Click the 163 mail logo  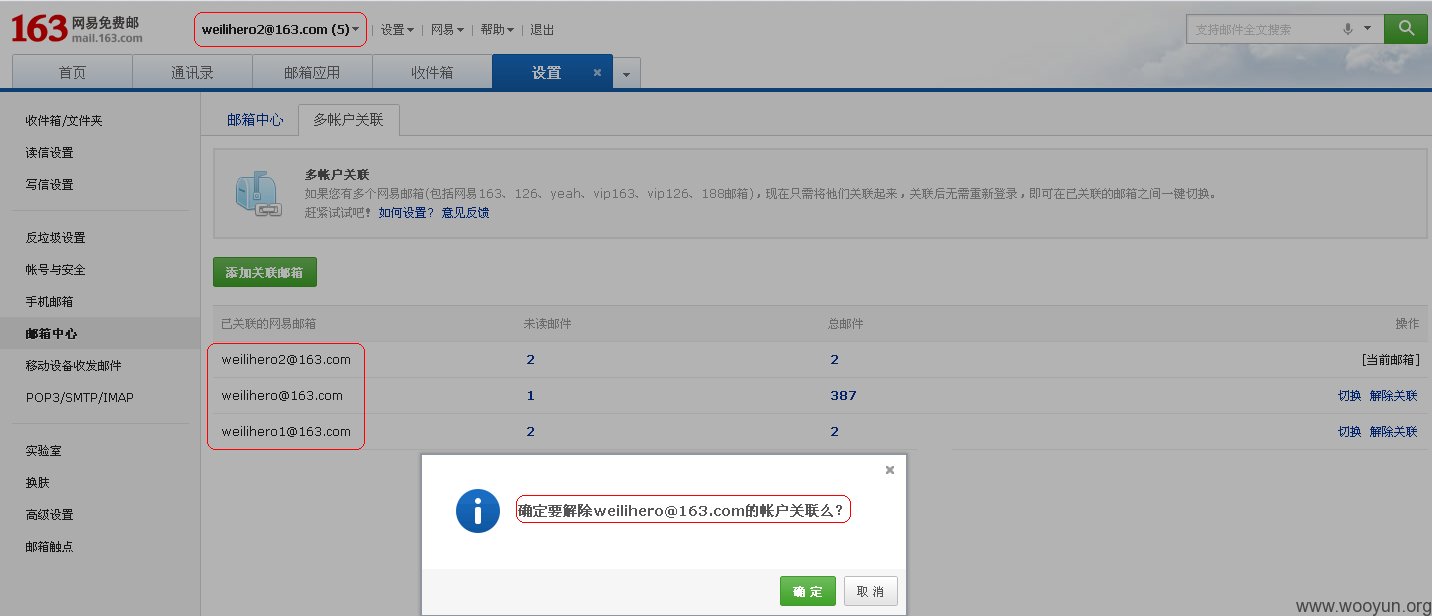76,29
